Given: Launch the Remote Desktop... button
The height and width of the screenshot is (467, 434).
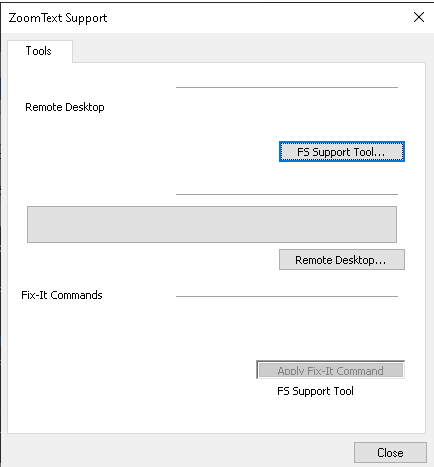Looking at the screenshot, I should (342, 260).
